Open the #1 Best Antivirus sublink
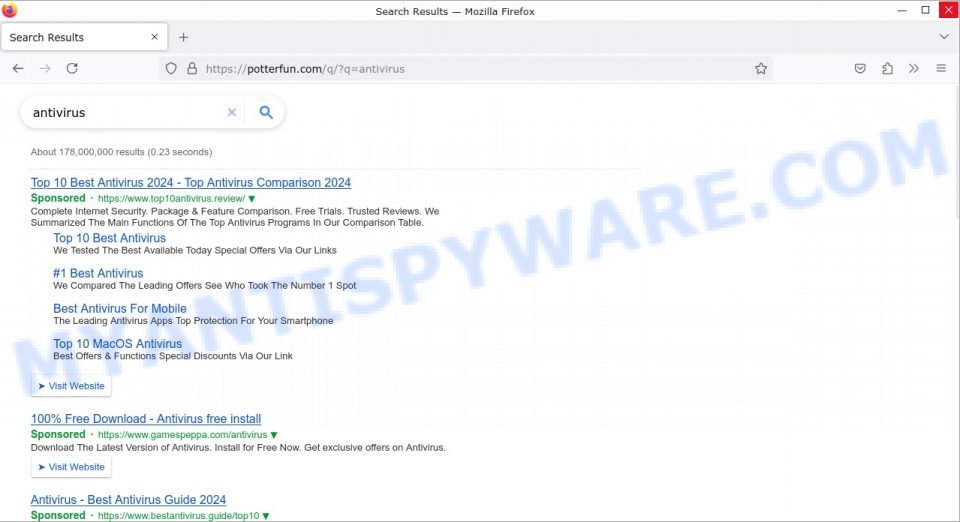This screenshot has width=960, height=522. [98, 273]
